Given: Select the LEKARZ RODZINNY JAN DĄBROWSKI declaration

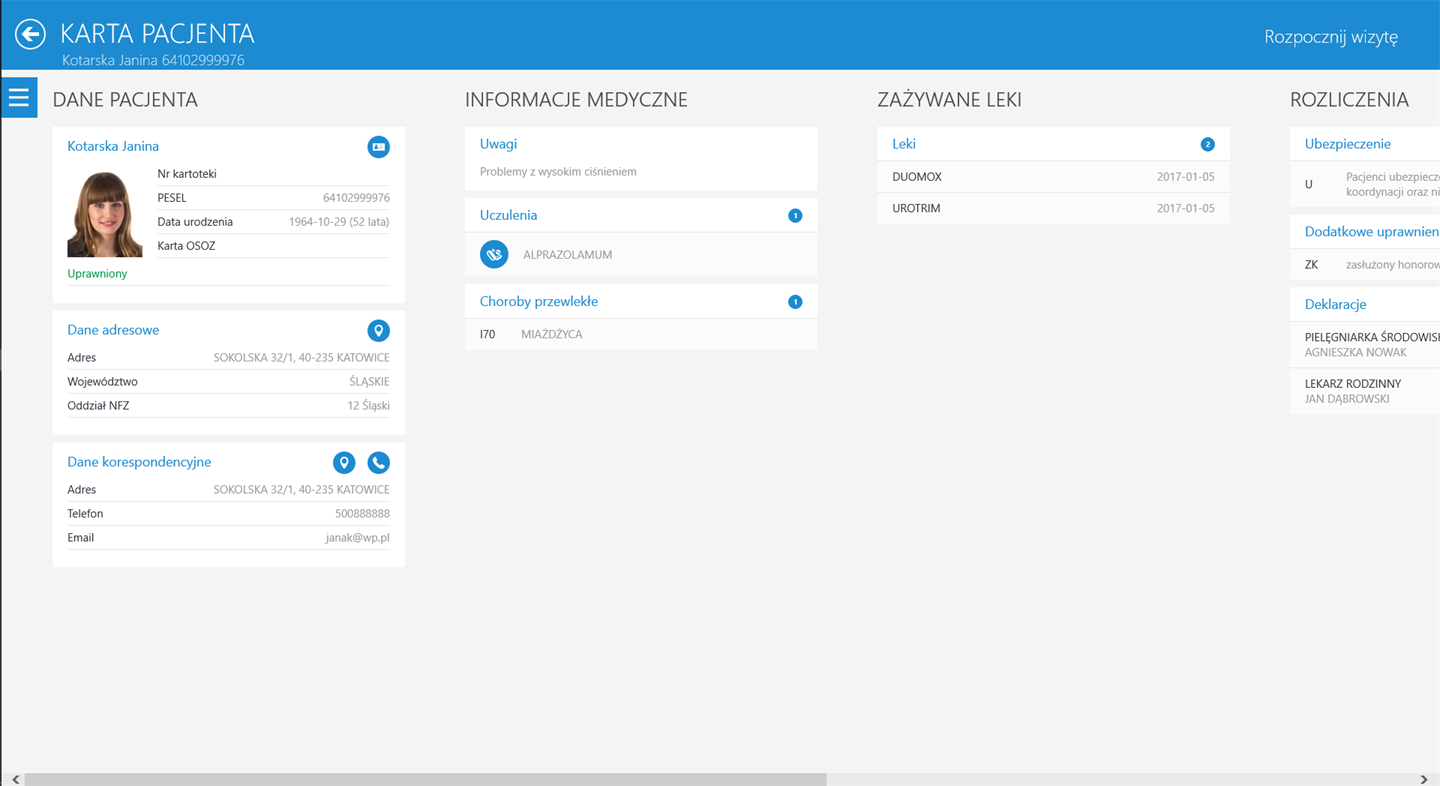Looking at the screenshot, I should click(x=1365, y=391).
